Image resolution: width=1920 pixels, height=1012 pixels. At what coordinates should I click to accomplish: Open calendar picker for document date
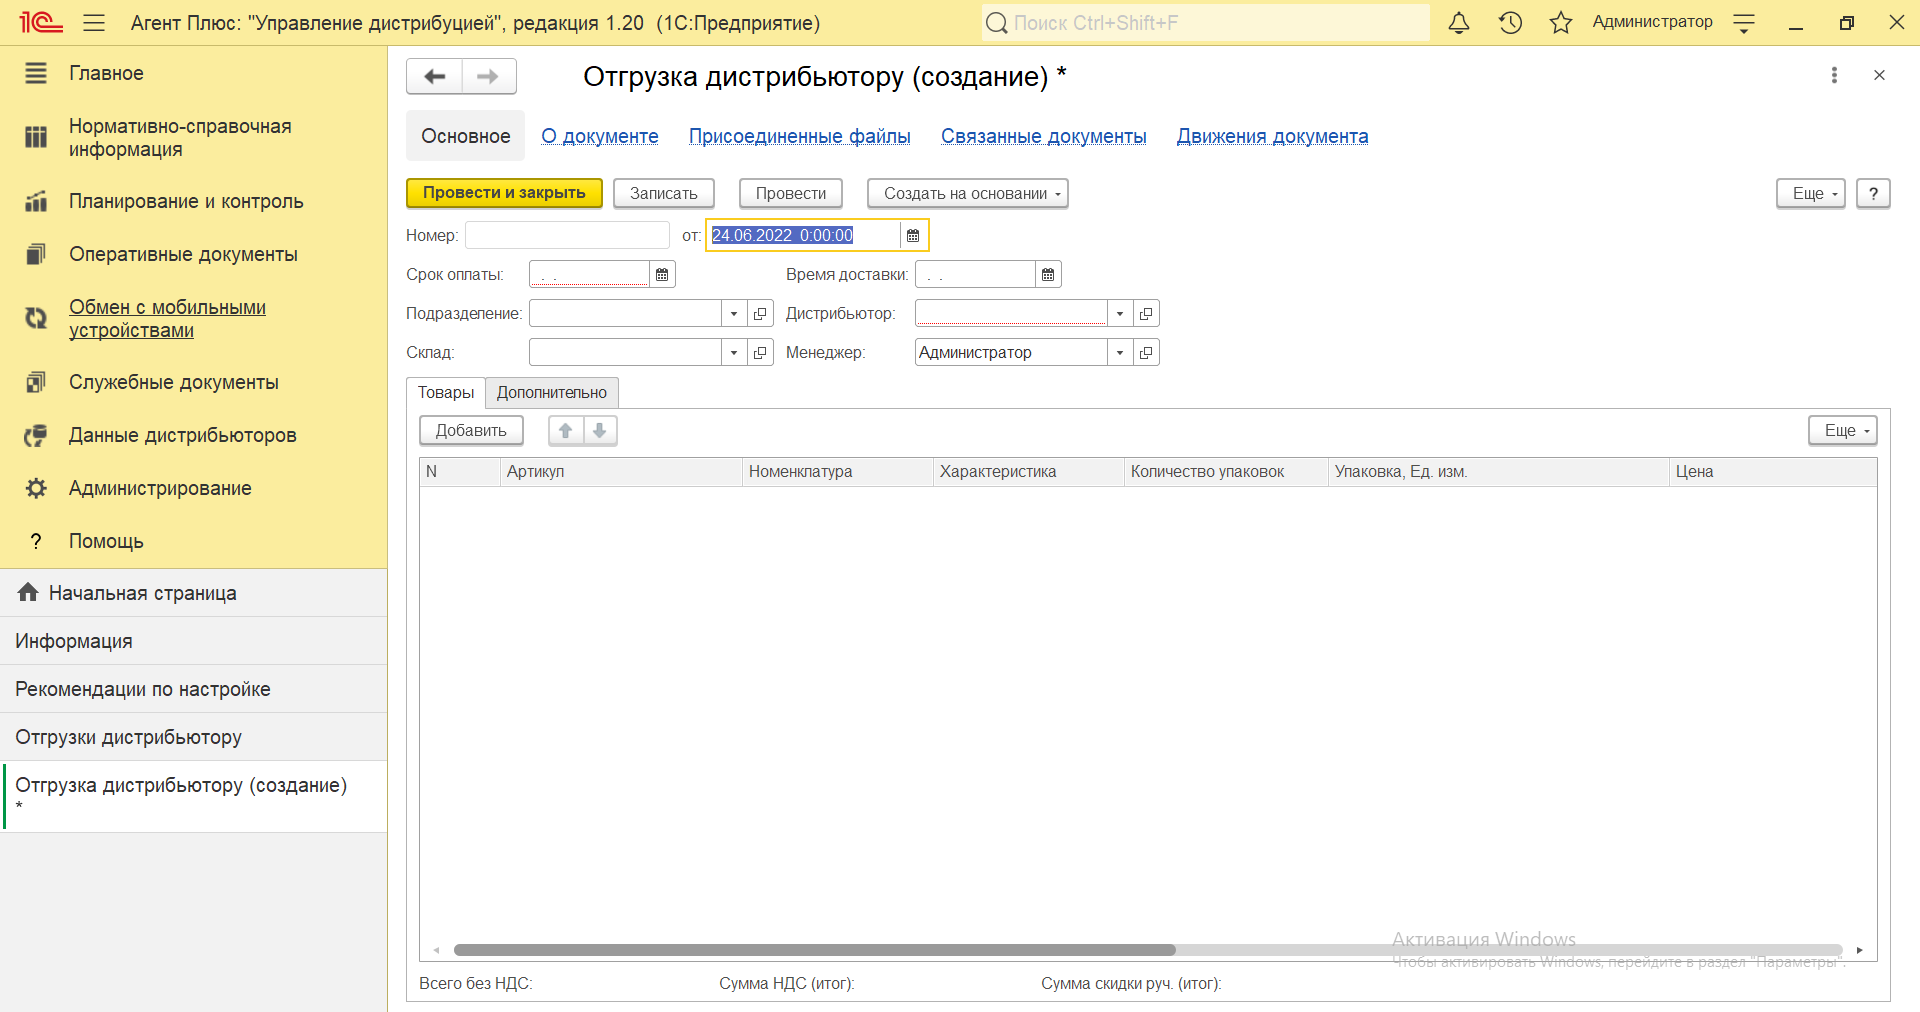tap(913, 235)
